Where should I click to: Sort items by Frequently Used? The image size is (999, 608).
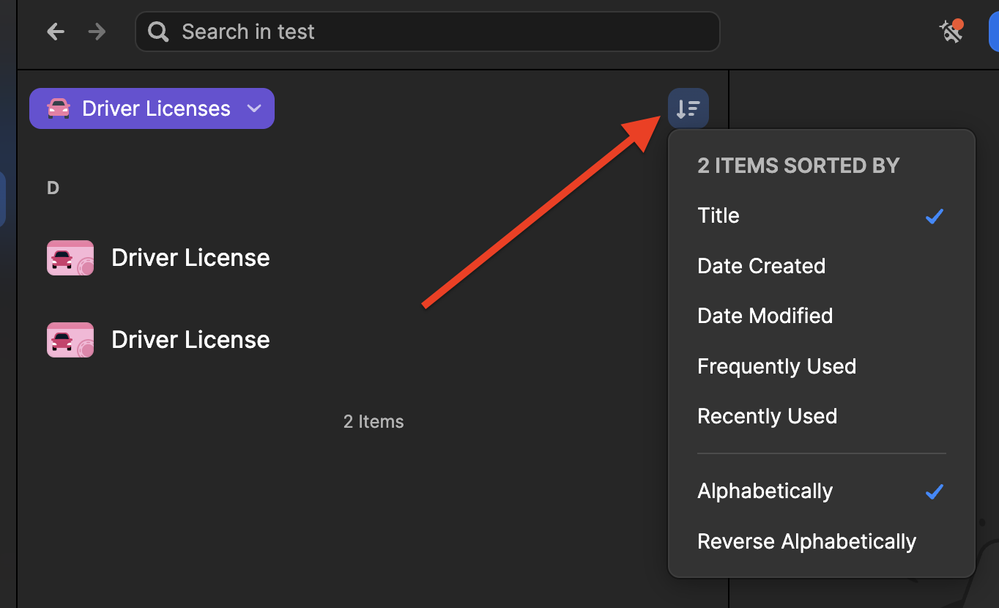776,366
